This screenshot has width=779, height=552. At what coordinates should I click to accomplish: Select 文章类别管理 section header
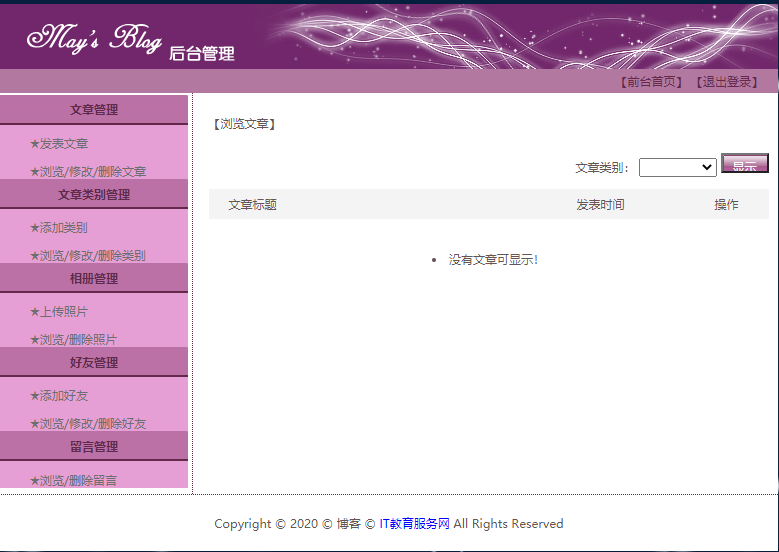(x=94, y=194)
